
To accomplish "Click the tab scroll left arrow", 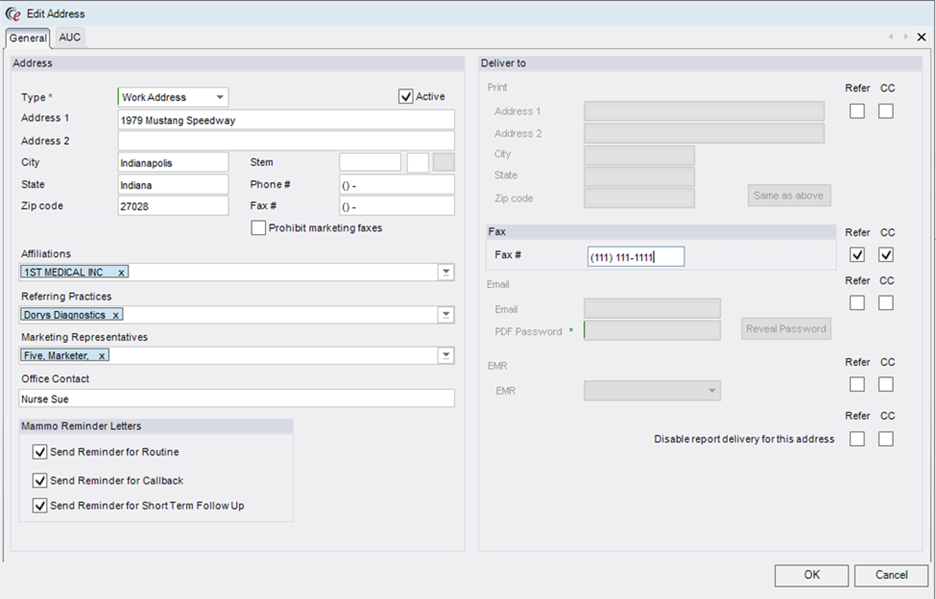I will (x=891, y=37).
